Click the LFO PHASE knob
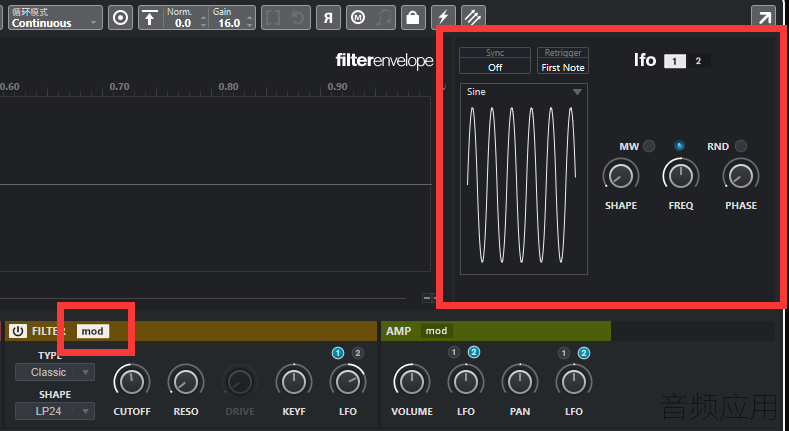Screen dimensions: 789x431 741,177
